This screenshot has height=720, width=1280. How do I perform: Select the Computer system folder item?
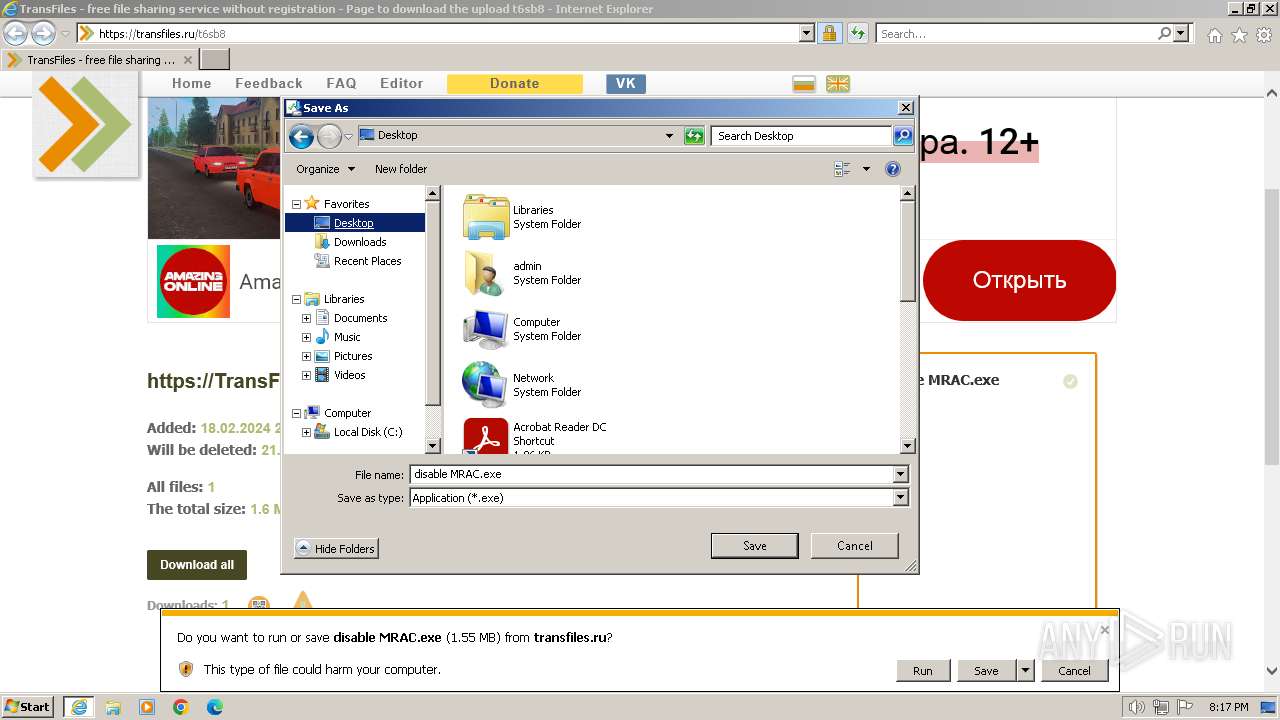(x=522, y=329)
